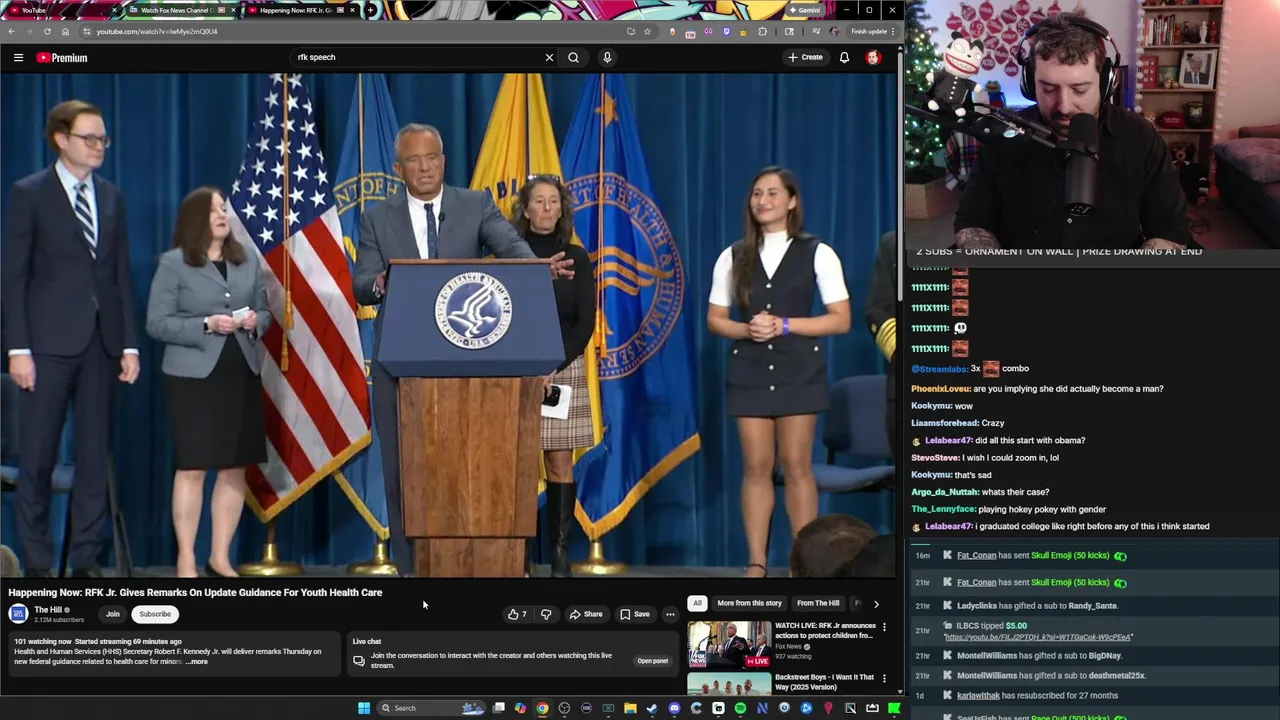This screenshot has height=720, width=1280.
Task: Click the browser address bar URL
Action: click(157, 31)
